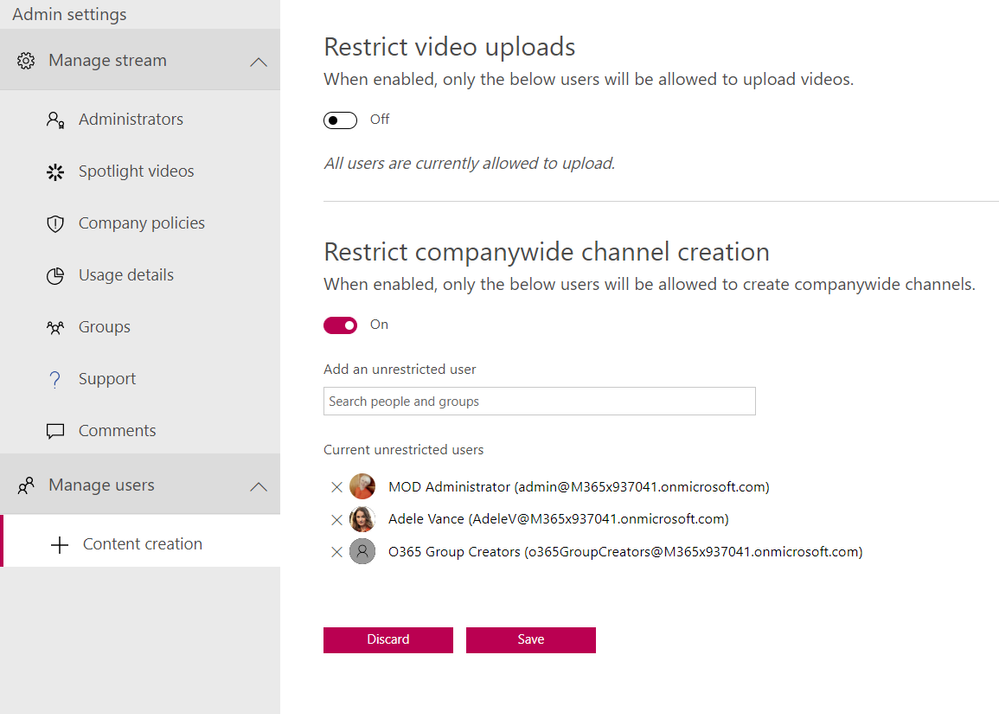Screen dimensions: 999x714
Task: Click the plus icon beside Content creation
Action: click(x=61, y=544)
